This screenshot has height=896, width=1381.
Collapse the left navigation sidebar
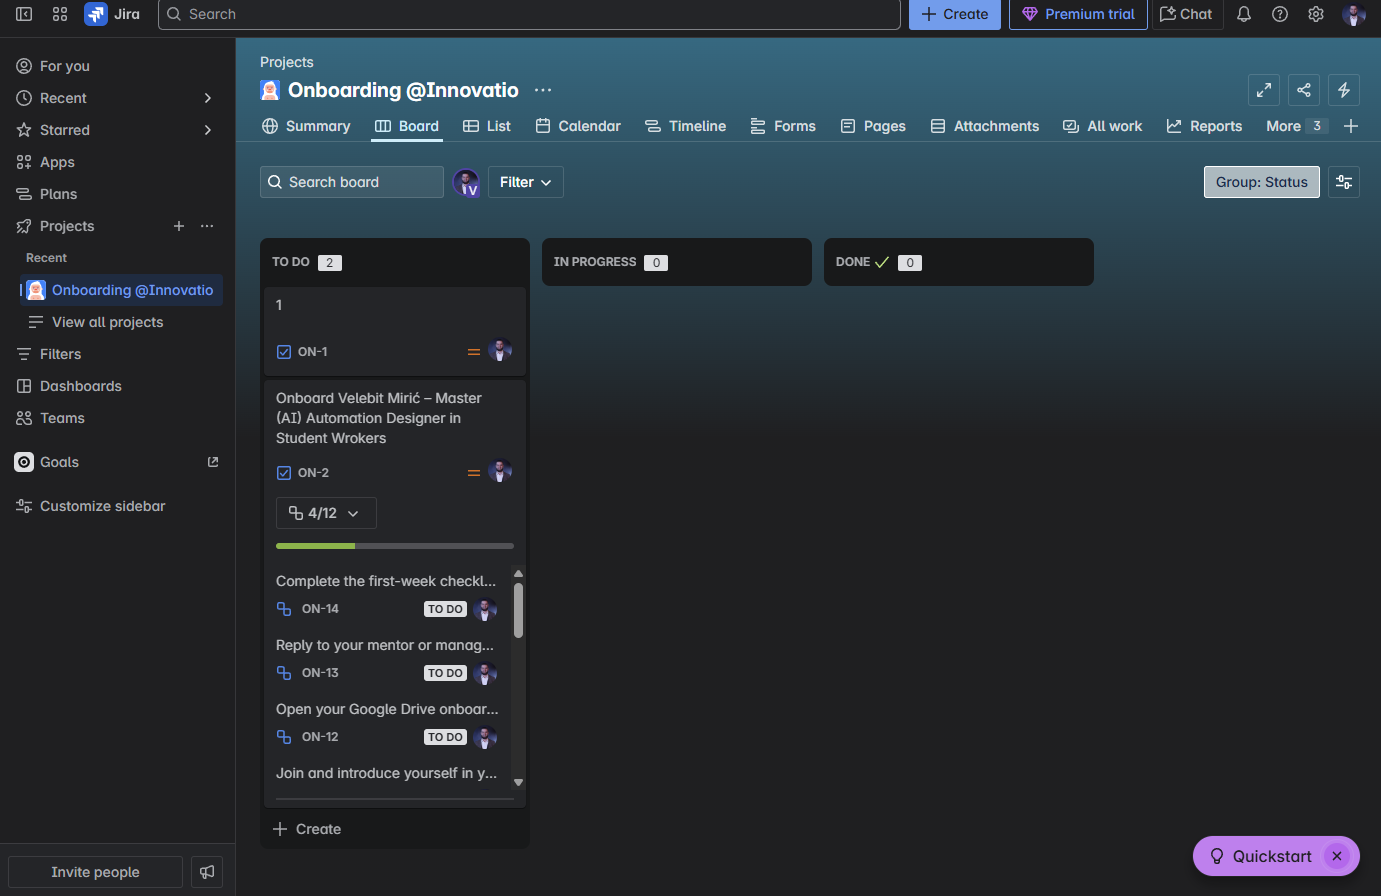point(24,14)
